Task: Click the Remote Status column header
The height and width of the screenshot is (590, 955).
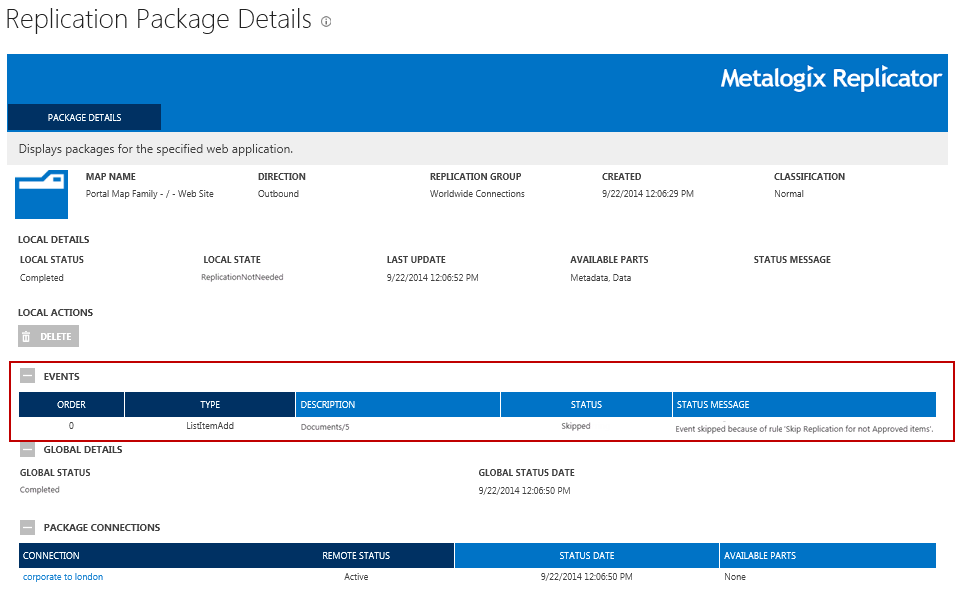Action: point(356,556)
